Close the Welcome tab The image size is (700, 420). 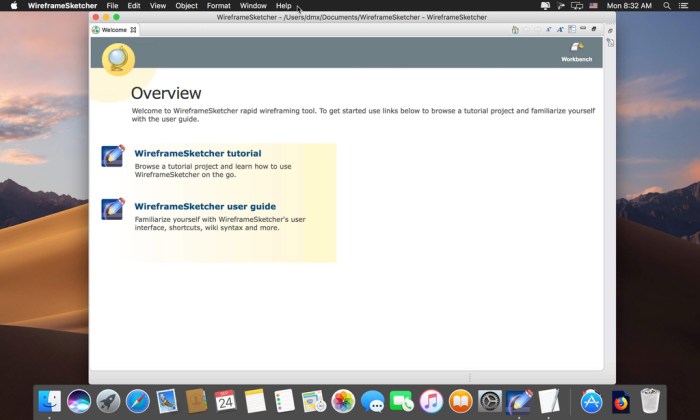[133, 30]
